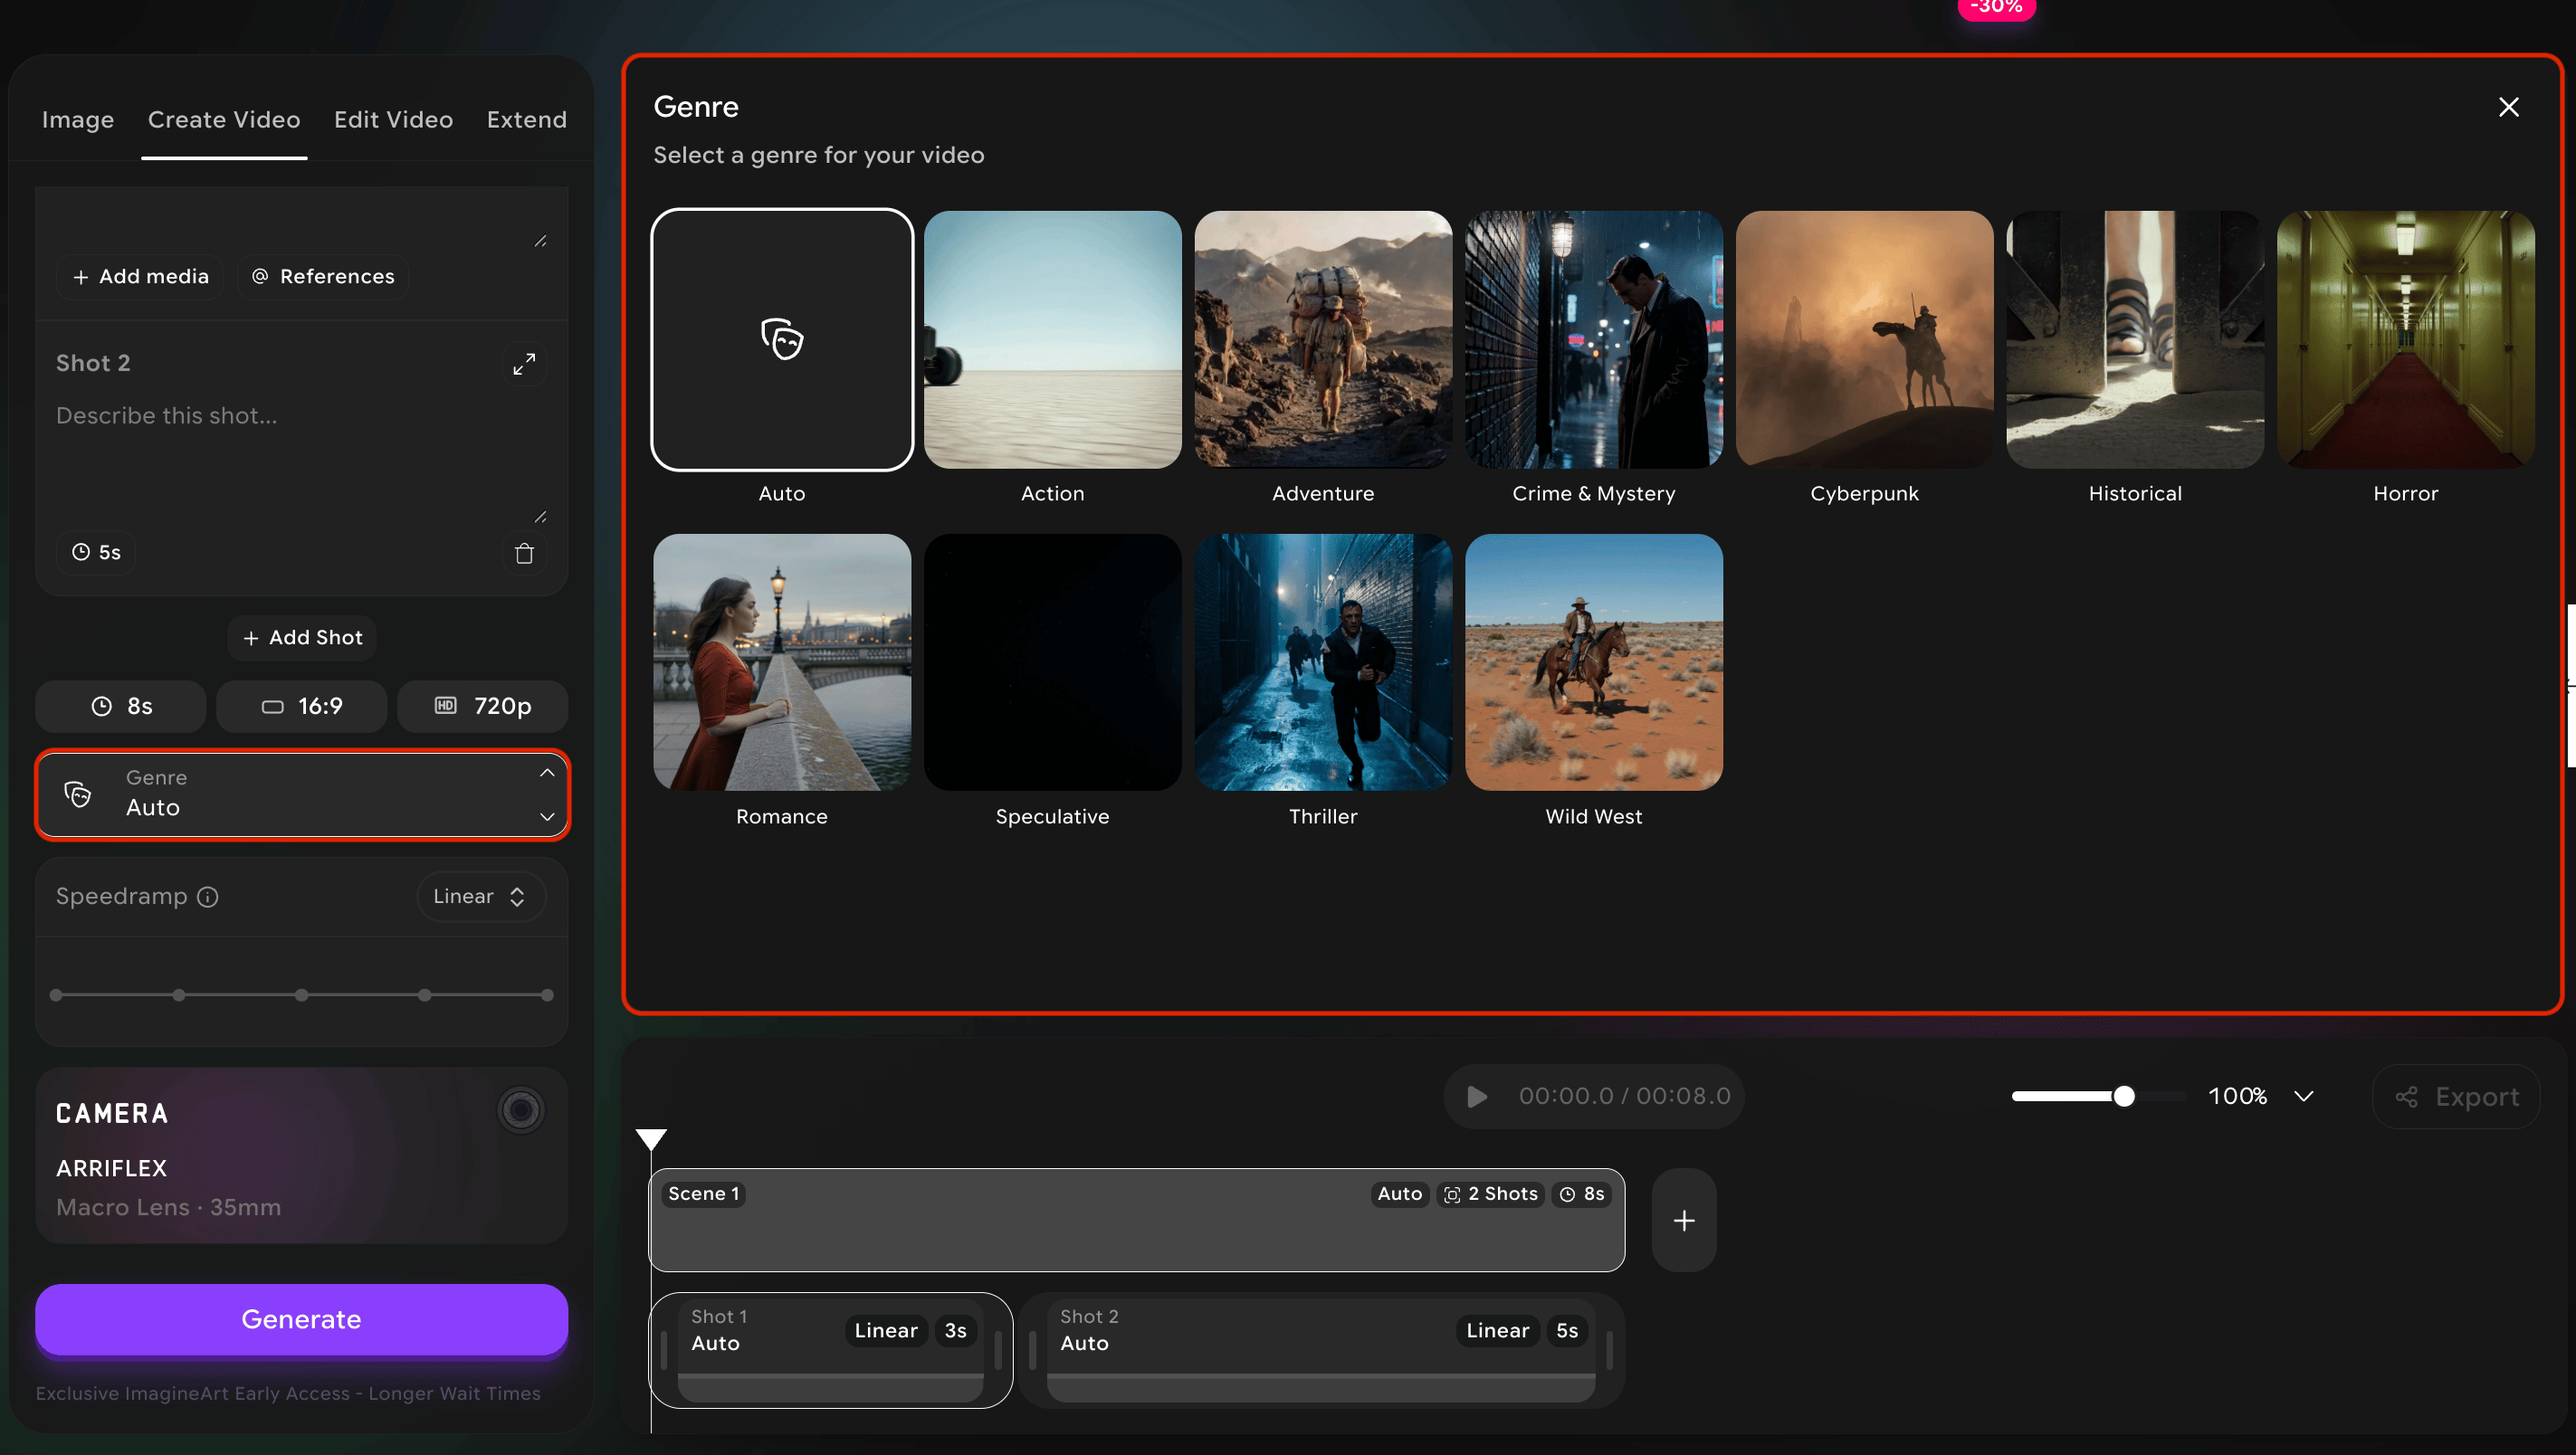The height and width of the screenshot is (1455, 2576).
Task: Click the 00:00.0 / 00:08.0 timecode
Action: coord(1624,1097)
